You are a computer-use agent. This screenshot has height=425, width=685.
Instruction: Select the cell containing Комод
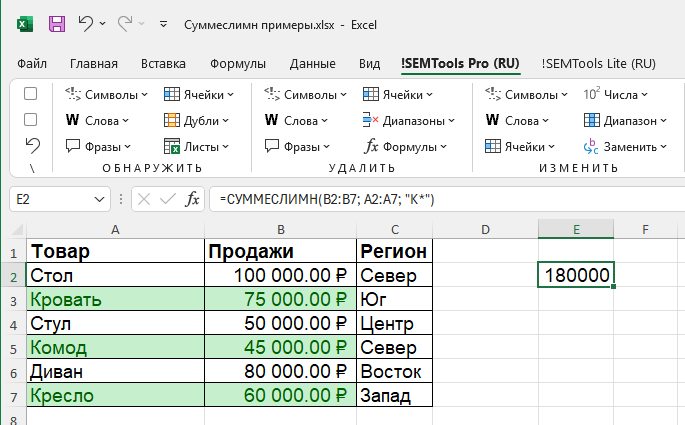[x=115, y=347]
